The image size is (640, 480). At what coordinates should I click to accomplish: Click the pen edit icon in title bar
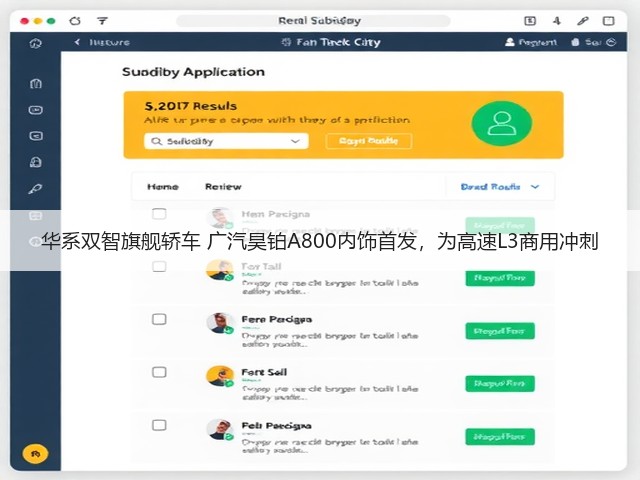click(583, 21)
